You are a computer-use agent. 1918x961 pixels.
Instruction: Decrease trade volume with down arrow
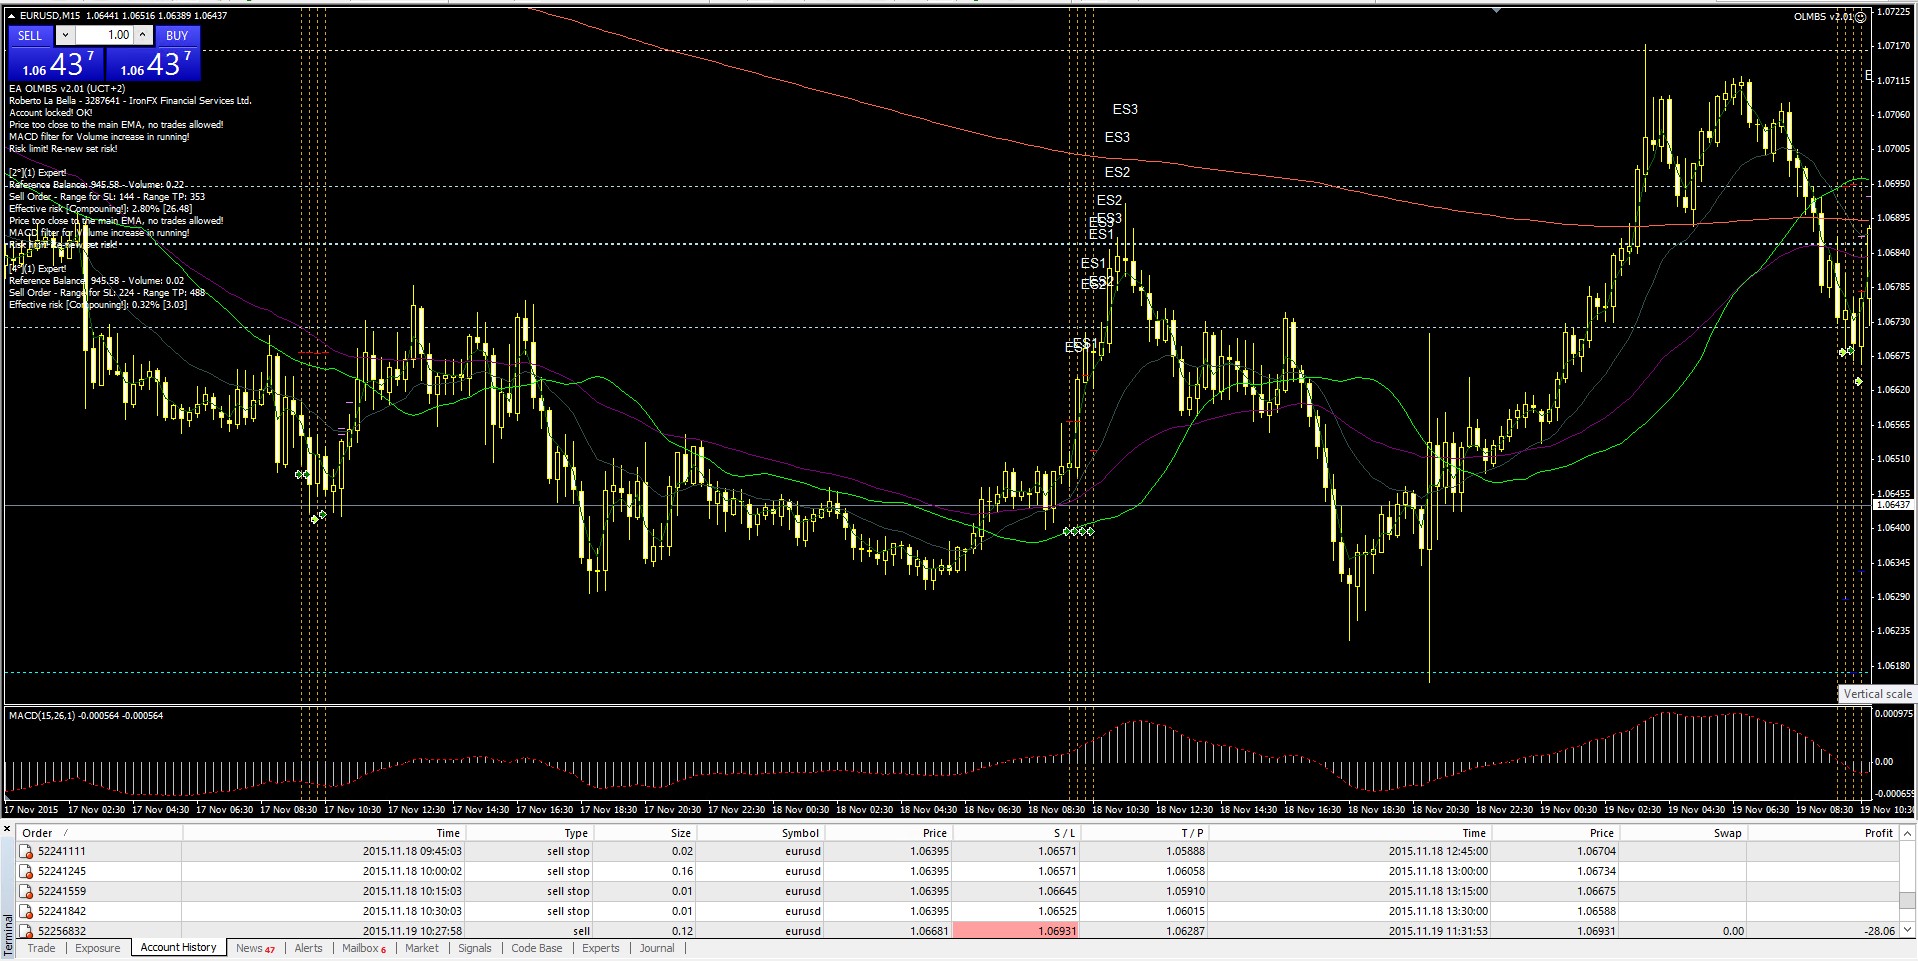[x=65, y=35]
